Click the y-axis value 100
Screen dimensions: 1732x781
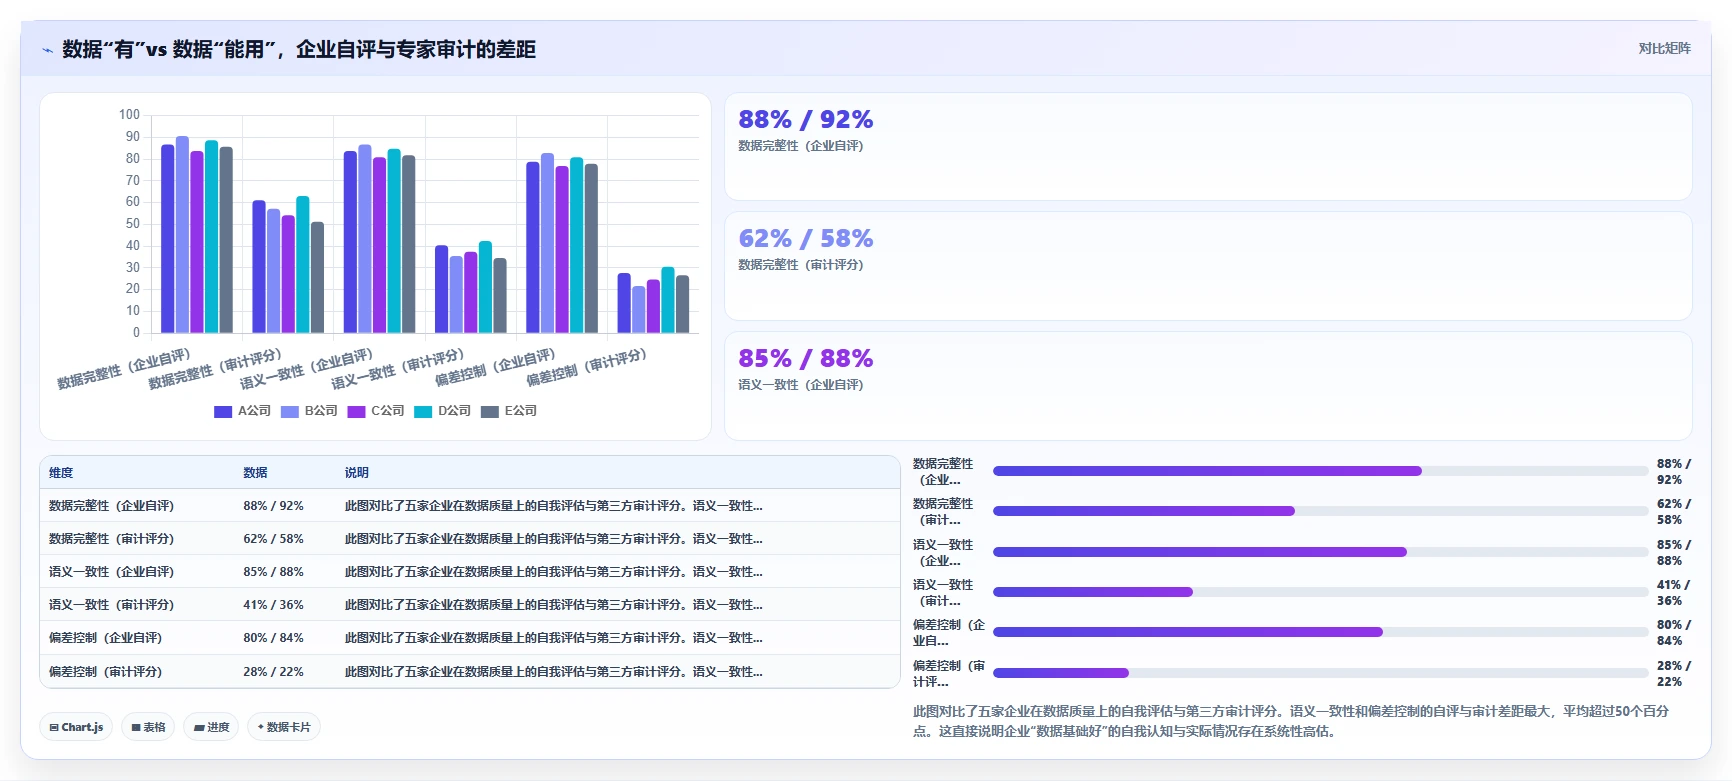[x=129, y=115]
